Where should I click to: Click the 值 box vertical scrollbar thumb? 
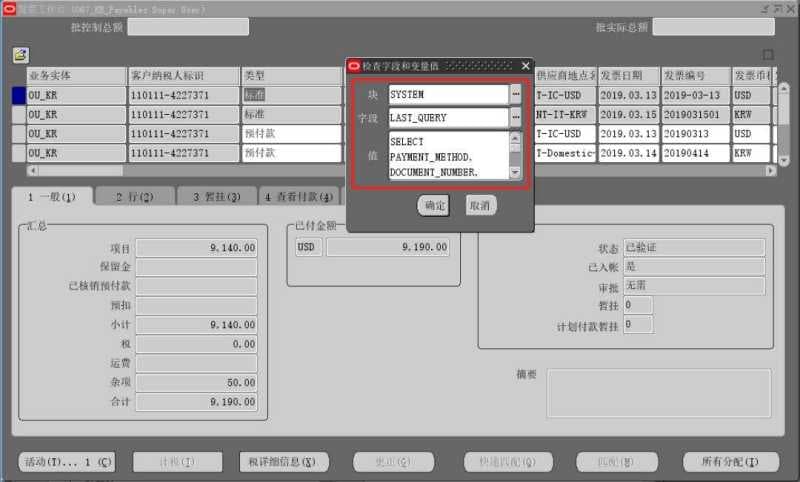pos(515,148)
